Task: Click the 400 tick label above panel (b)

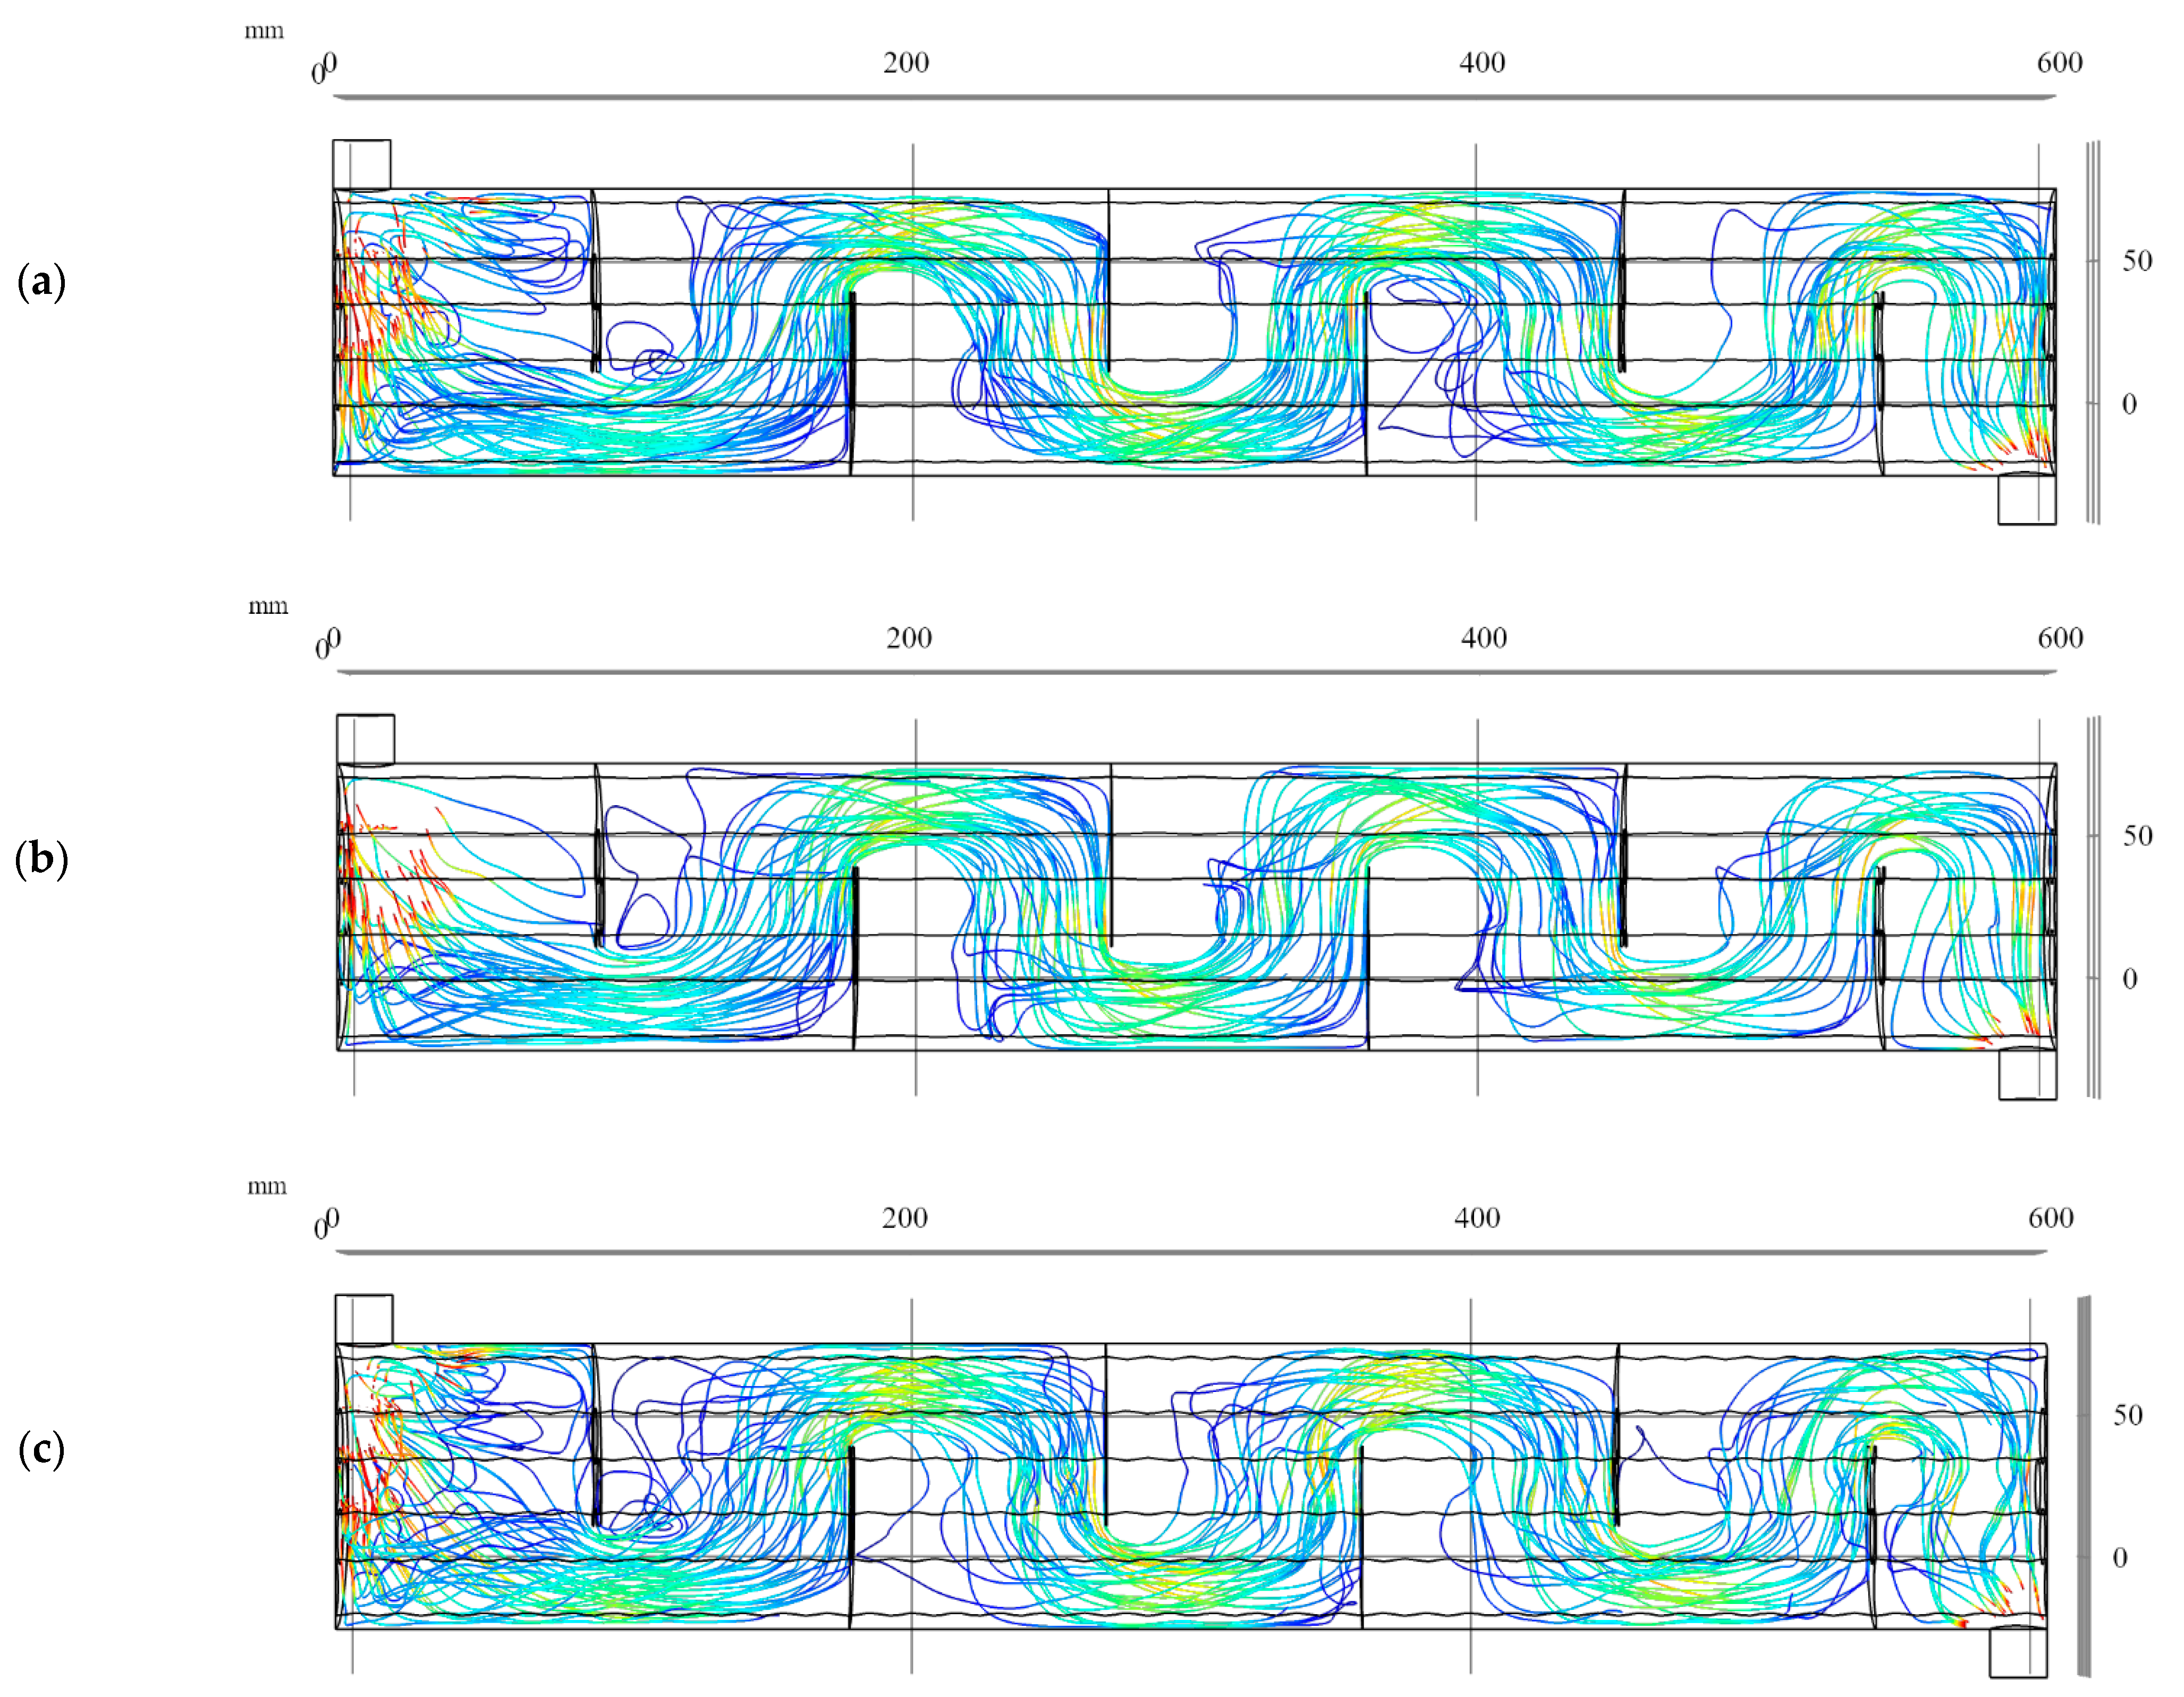Action: pos(1483,638)
